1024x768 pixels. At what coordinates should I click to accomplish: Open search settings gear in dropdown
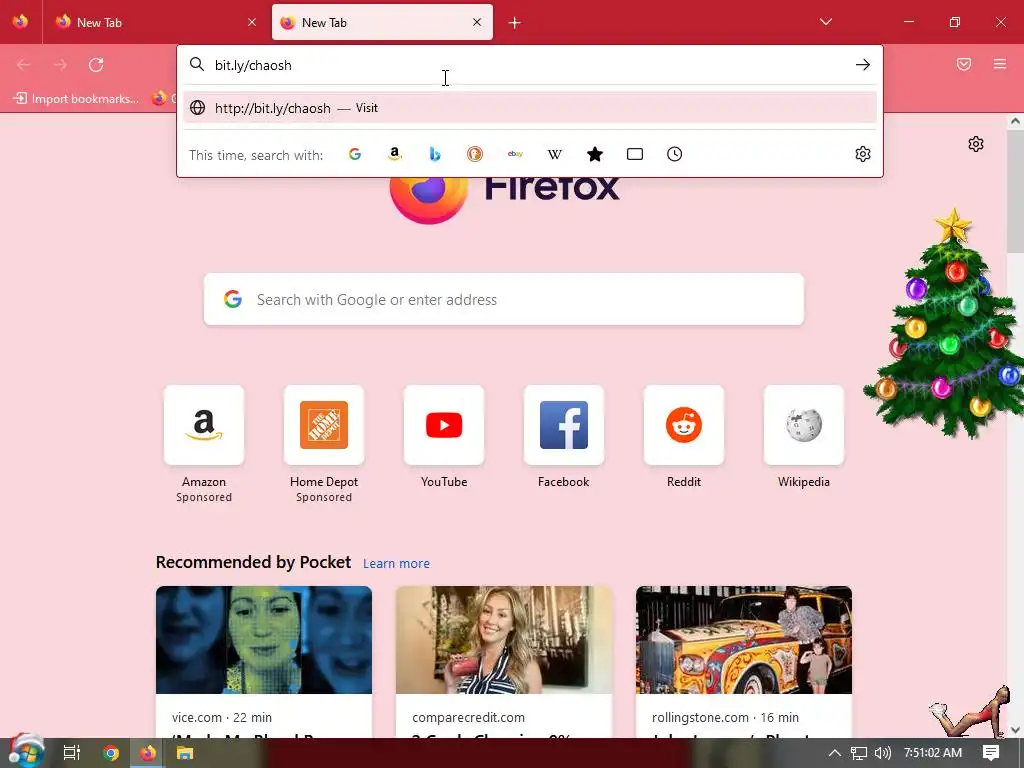(x=863, y=154)
